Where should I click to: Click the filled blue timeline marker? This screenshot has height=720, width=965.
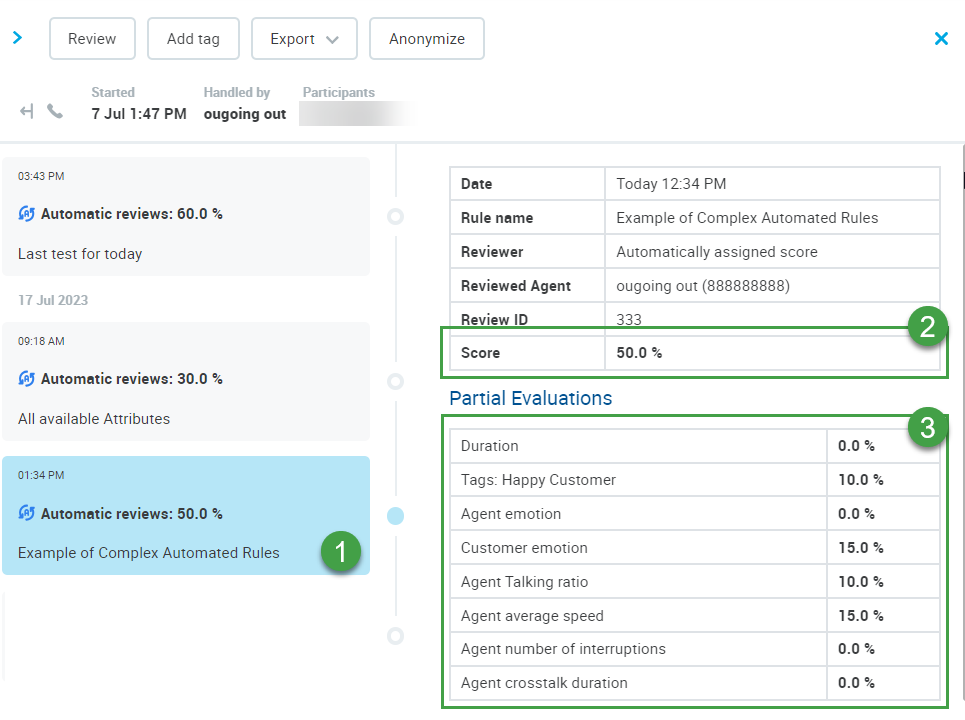(x=396, y=516)
